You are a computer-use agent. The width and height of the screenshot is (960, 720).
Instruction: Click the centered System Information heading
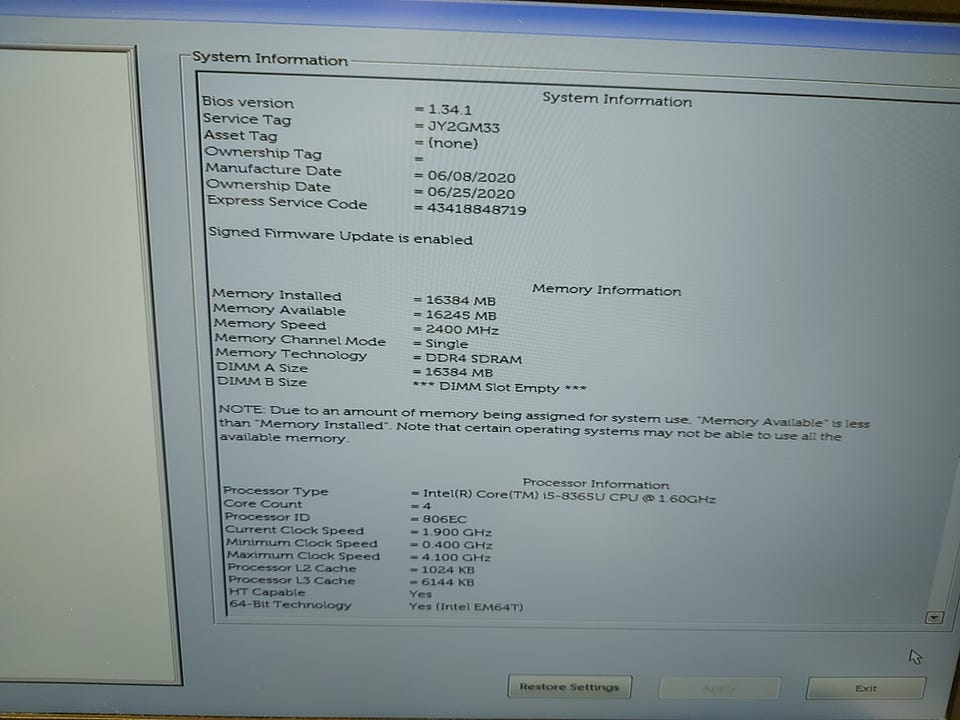coord(617,99)
